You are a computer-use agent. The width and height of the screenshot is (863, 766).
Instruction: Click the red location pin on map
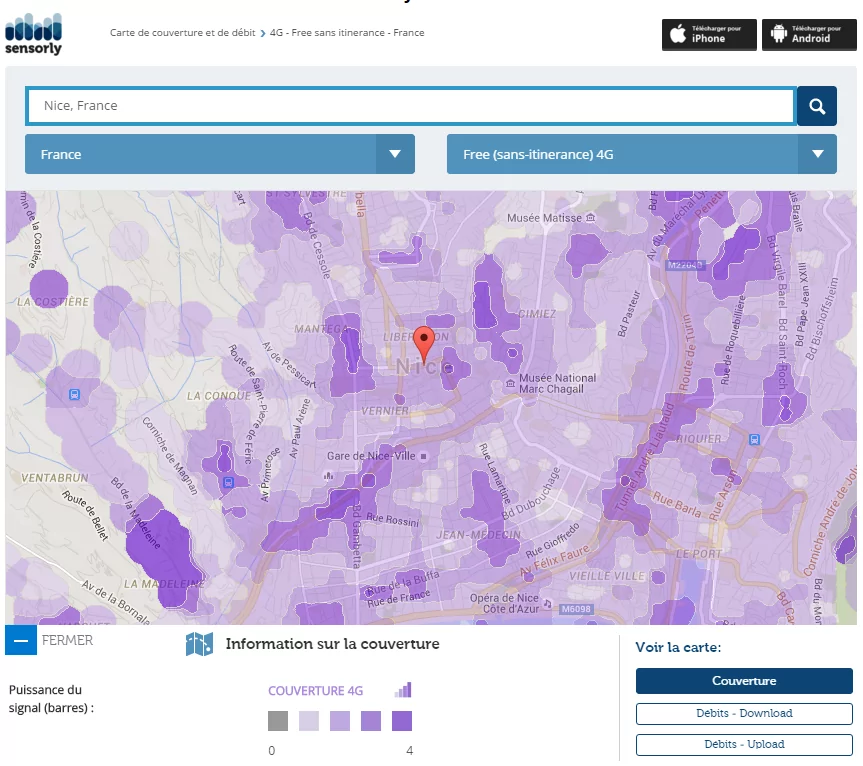tap(424, 343)
